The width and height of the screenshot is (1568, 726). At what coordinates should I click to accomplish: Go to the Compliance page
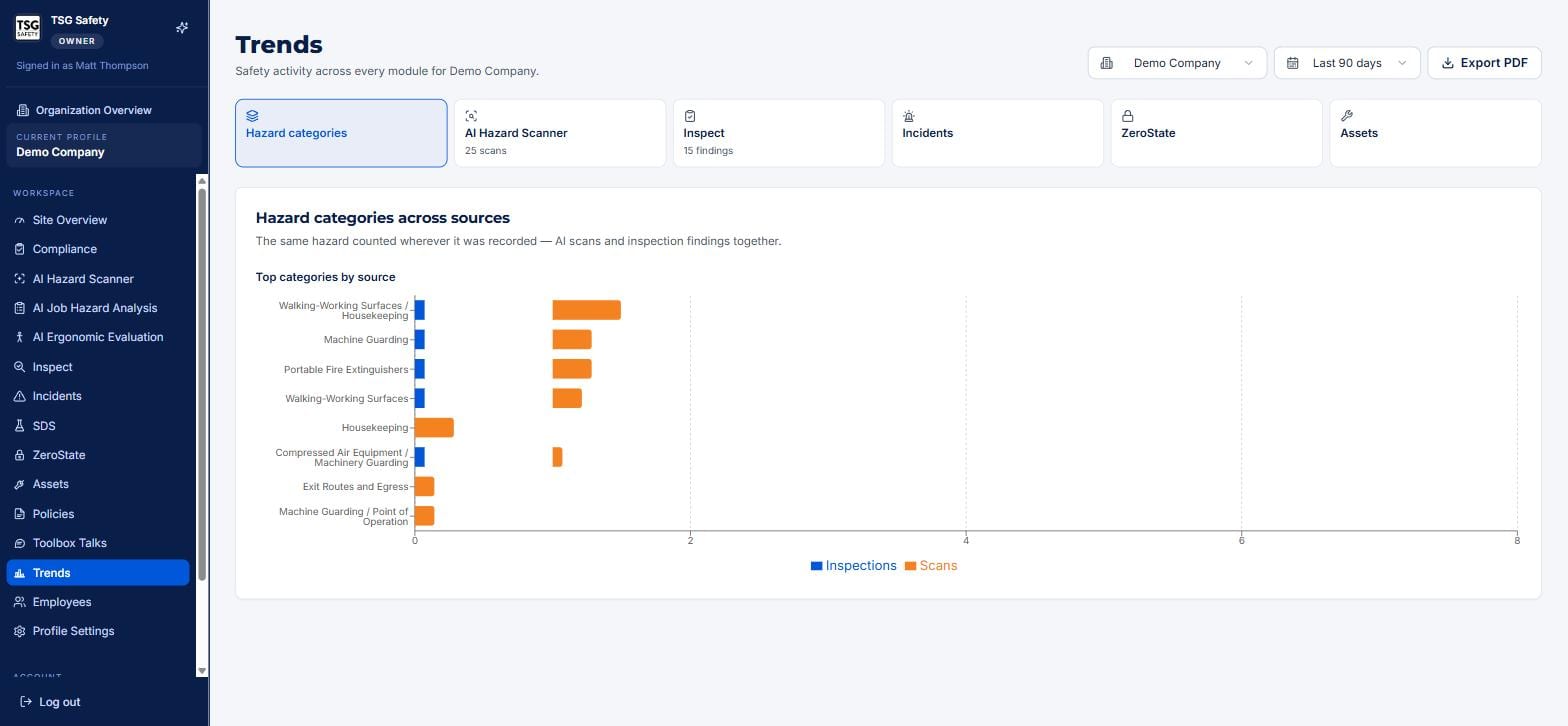(98, 249)
